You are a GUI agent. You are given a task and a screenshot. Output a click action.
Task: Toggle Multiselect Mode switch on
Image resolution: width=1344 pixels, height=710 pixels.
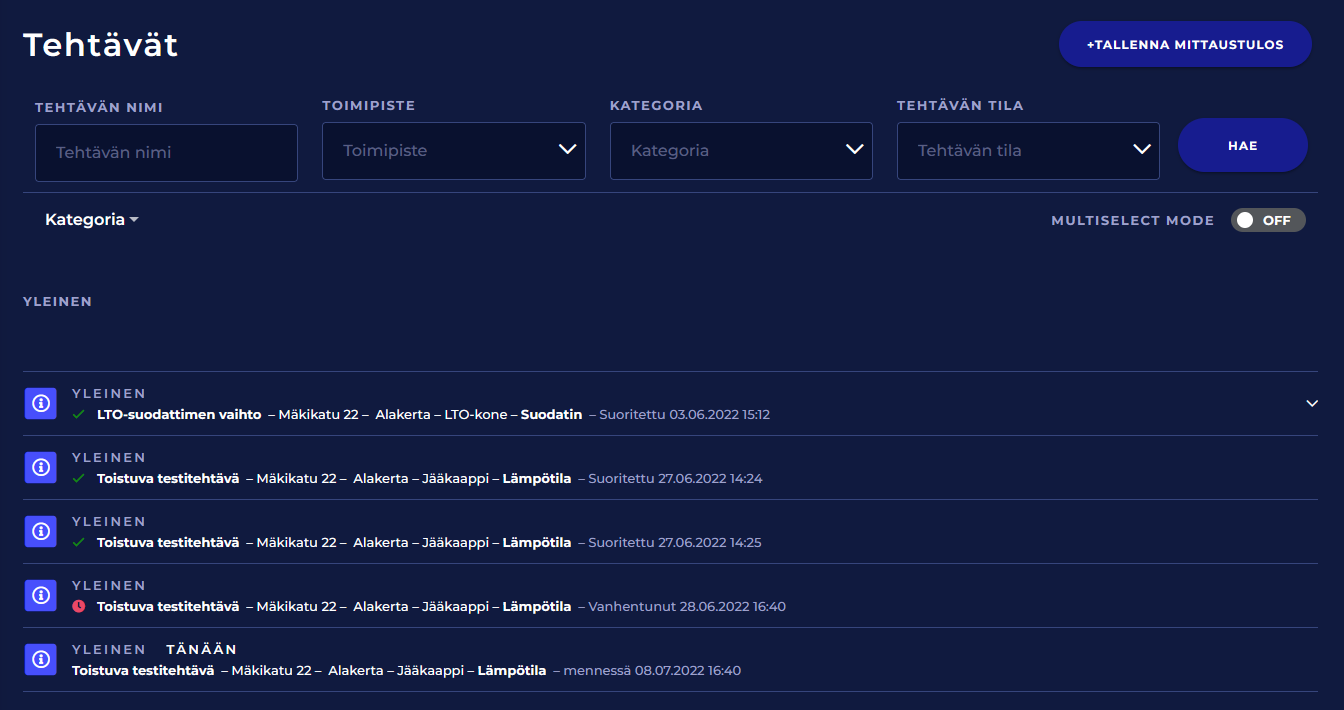tap(1267, 220)
